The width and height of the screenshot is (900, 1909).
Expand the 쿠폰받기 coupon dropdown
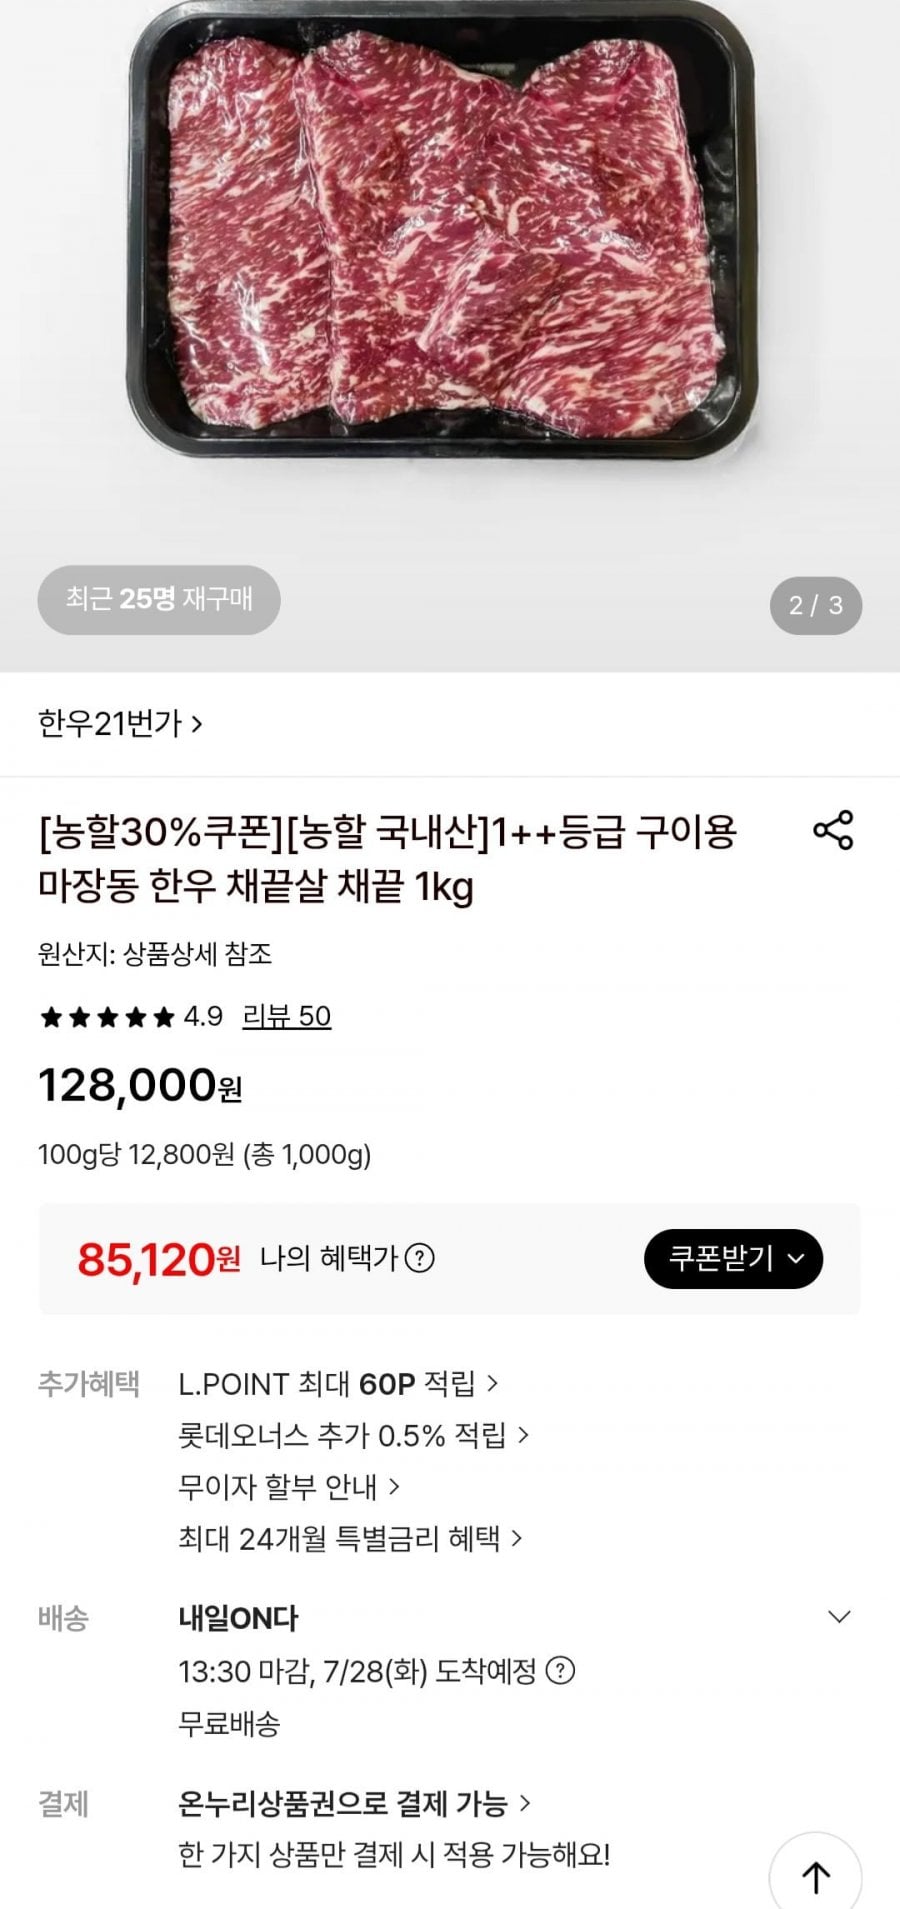733,1258
